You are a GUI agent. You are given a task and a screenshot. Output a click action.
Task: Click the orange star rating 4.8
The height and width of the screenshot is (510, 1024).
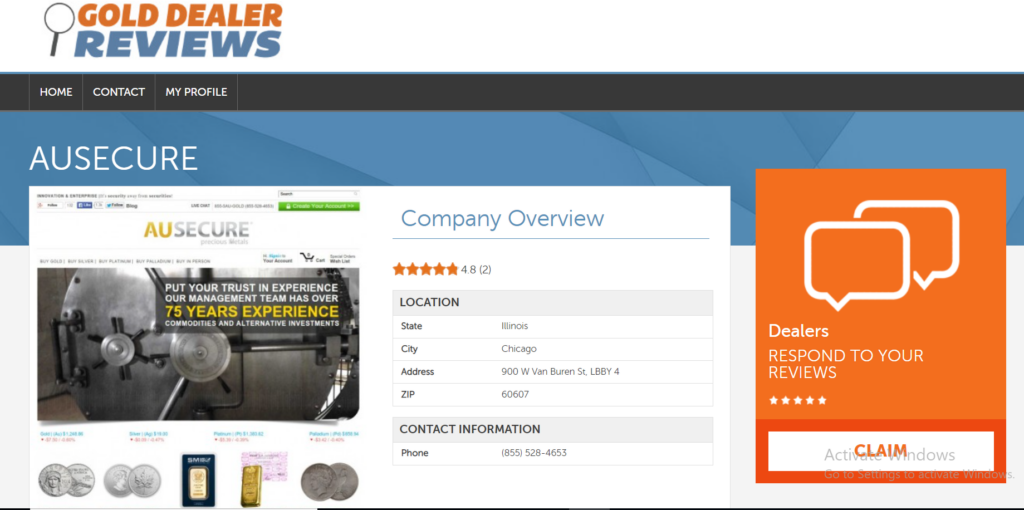click(426, 269)
